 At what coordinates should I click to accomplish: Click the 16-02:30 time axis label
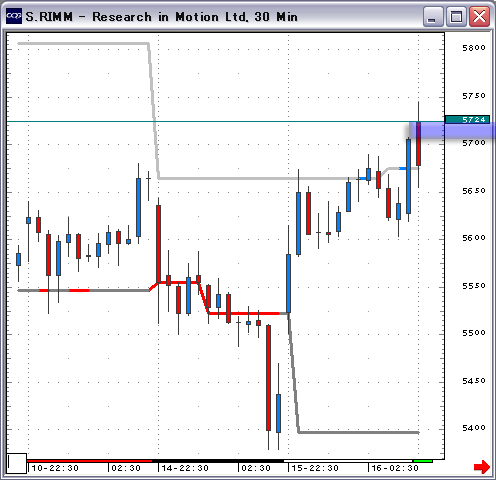(x=395, y=468)
